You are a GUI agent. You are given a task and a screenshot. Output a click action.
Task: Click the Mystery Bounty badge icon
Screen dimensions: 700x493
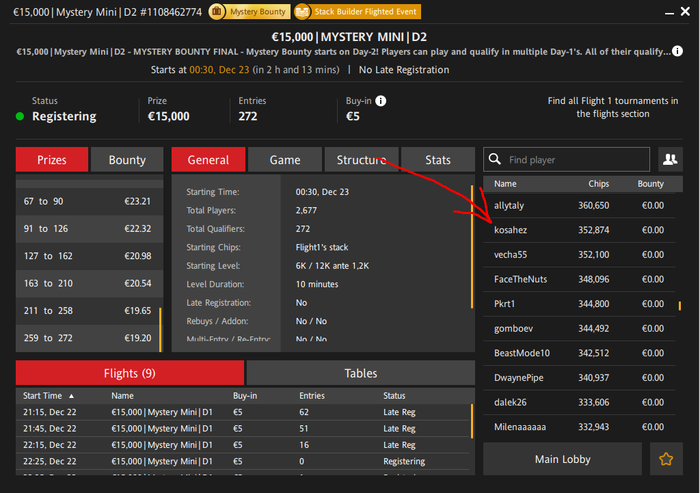(217, 12)
